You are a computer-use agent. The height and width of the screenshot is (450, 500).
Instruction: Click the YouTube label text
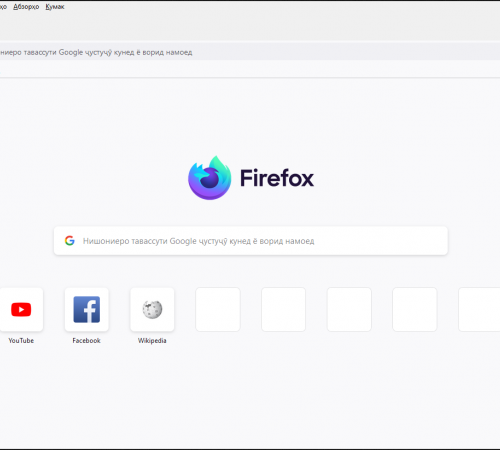click(x=21, y=340)
